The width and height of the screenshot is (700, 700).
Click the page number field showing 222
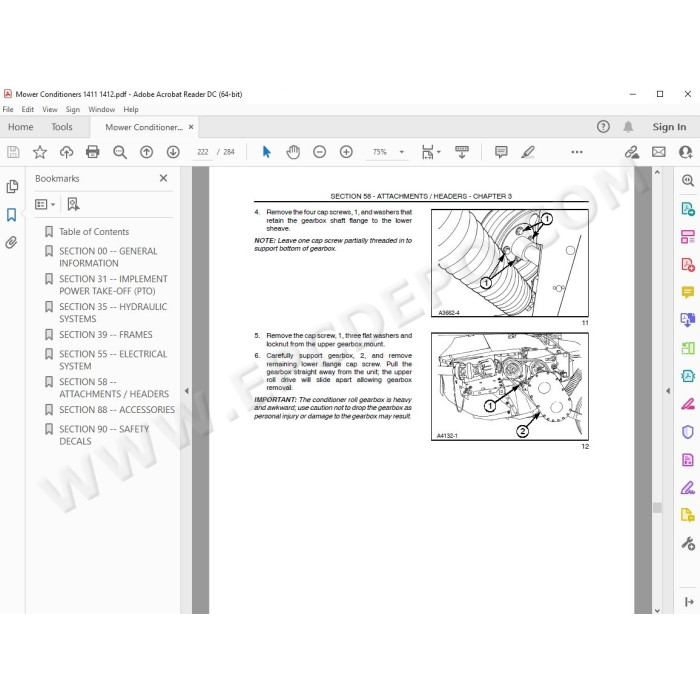(x=203, y=152)
